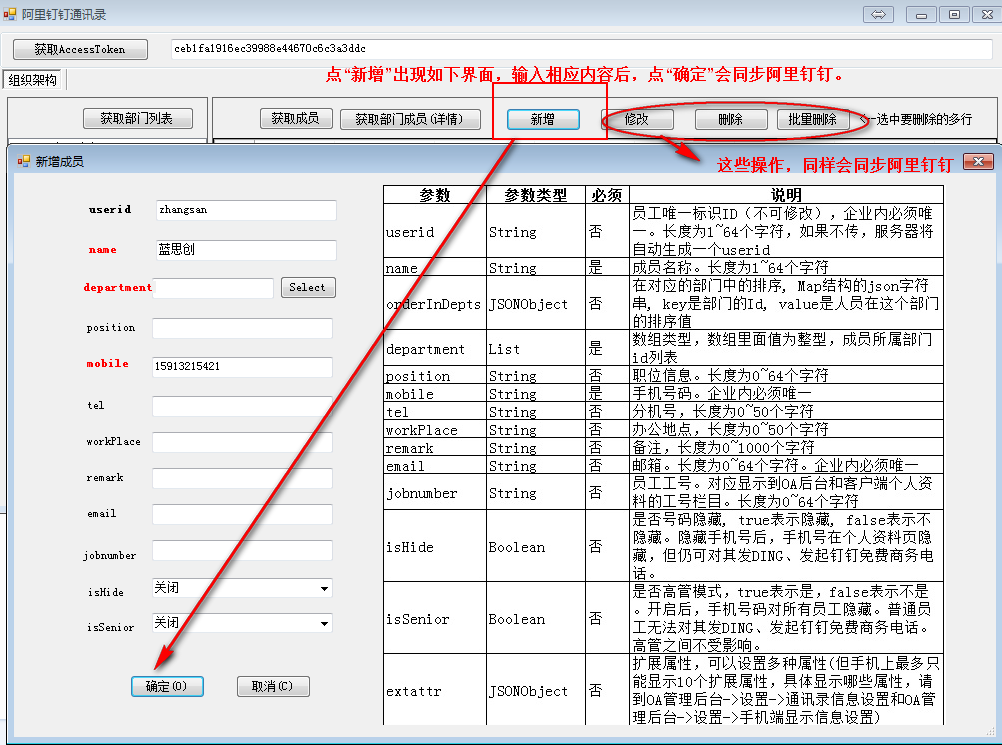The width and height of the screenshot is (1002, 745).
Task: Click the 新增 button
Action: pos(543,119)
